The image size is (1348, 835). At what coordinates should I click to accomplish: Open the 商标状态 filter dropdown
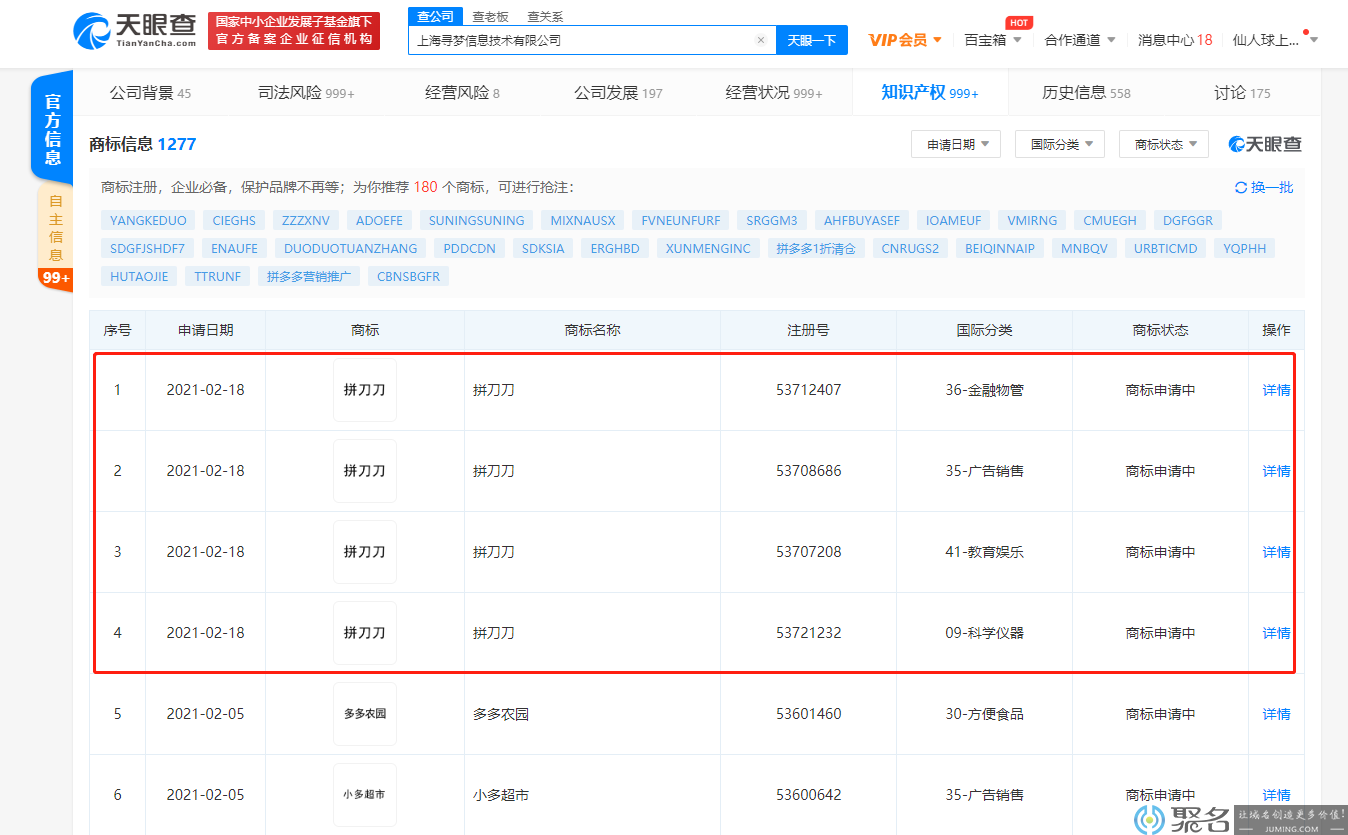tap(1164, 145)
